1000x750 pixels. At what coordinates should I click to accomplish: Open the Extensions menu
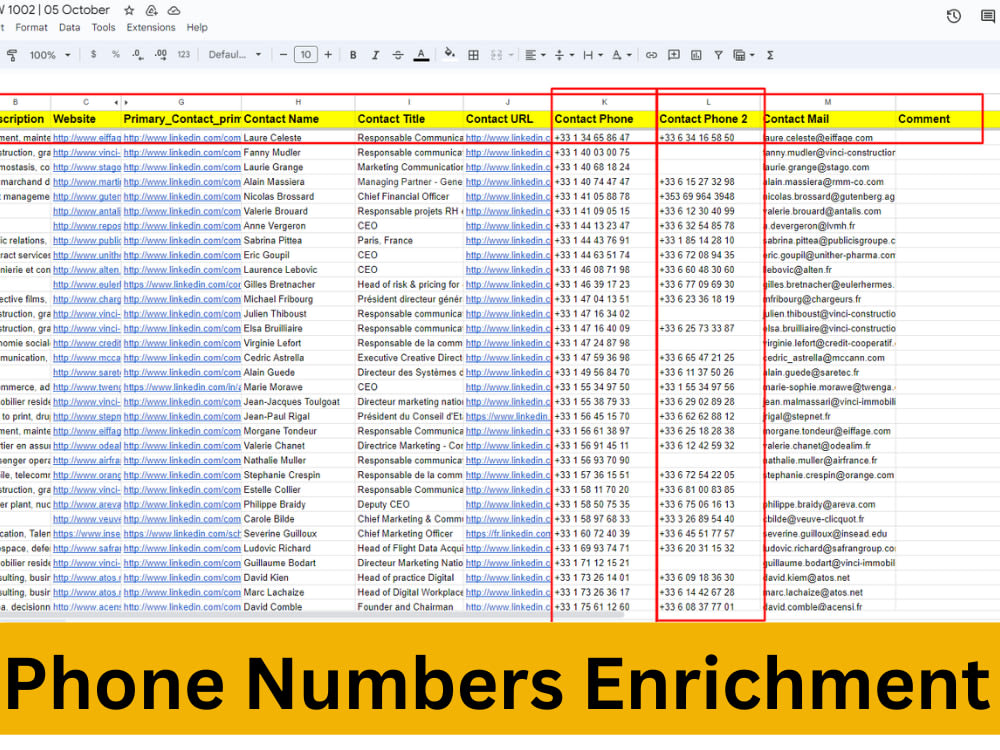(x=151, y=27)
